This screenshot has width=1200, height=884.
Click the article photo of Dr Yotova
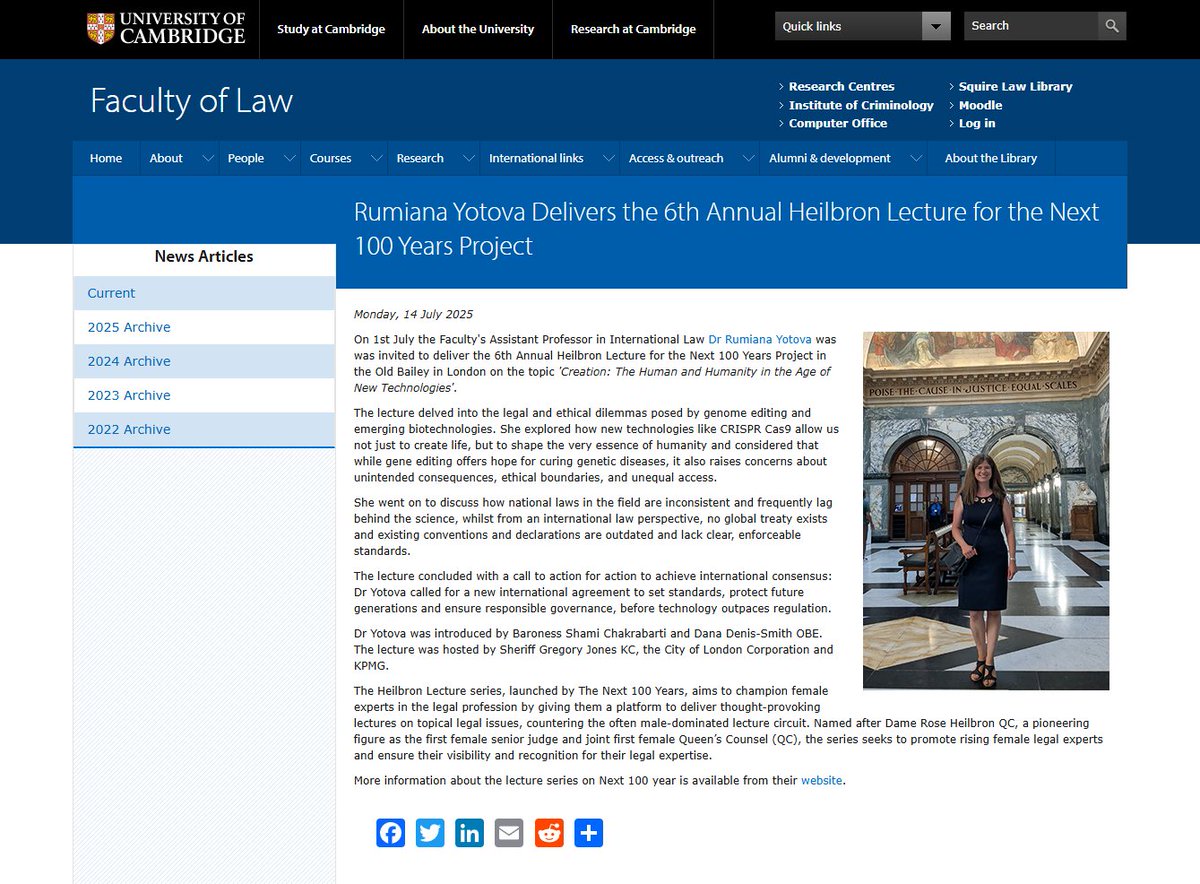point(986,511)
